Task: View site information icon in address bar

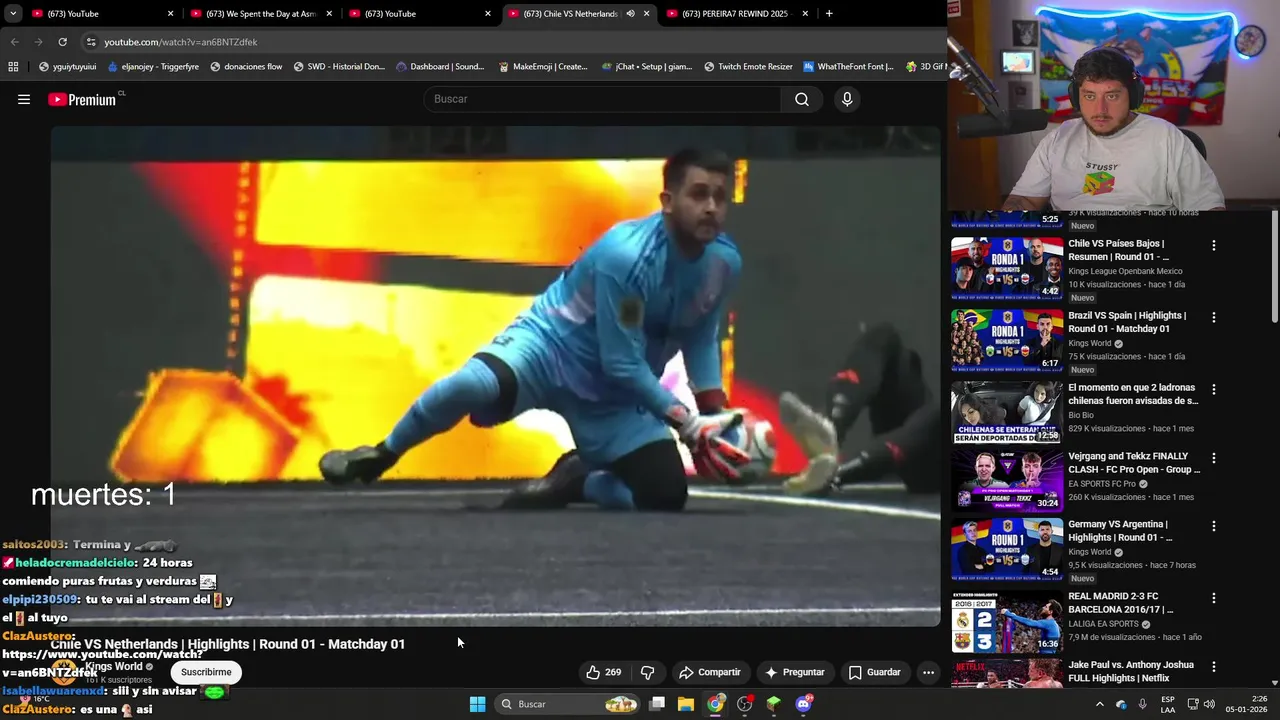Action: point(91,42)
